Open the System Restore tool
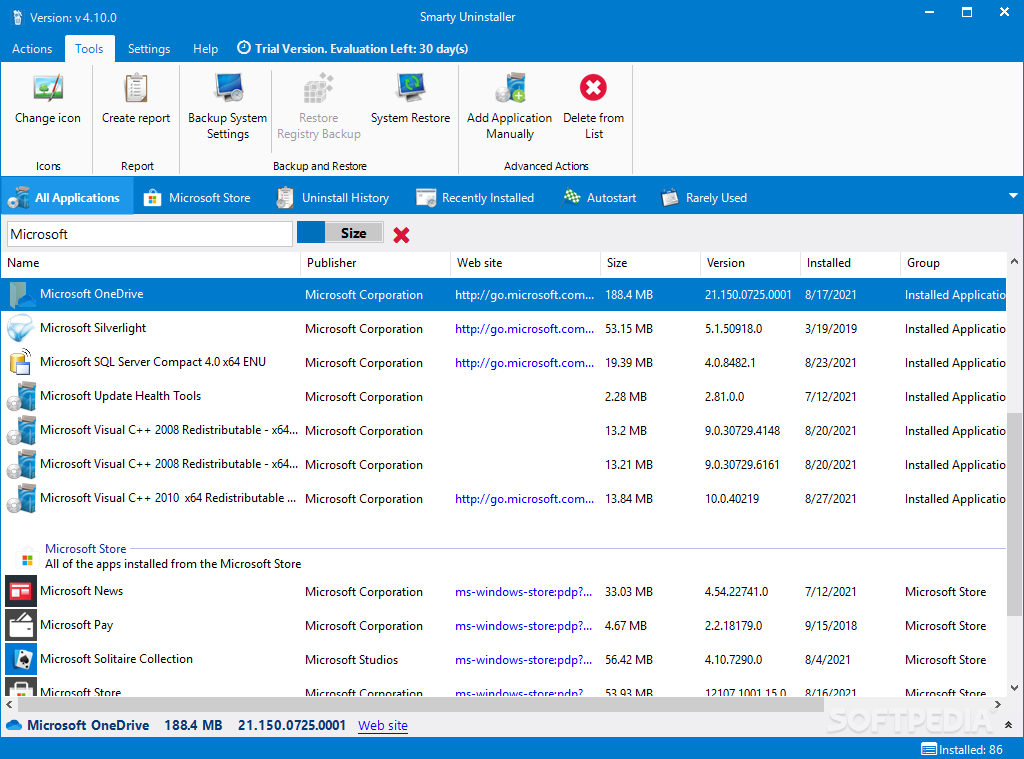This screenshot has height=759, width=1024. pos(410,102)
